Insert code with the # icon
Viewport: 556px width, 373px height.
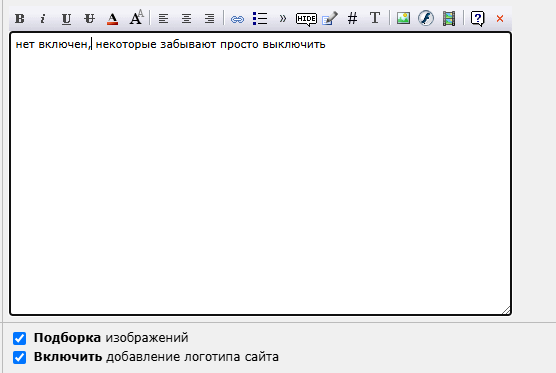(x=352, y=18)
